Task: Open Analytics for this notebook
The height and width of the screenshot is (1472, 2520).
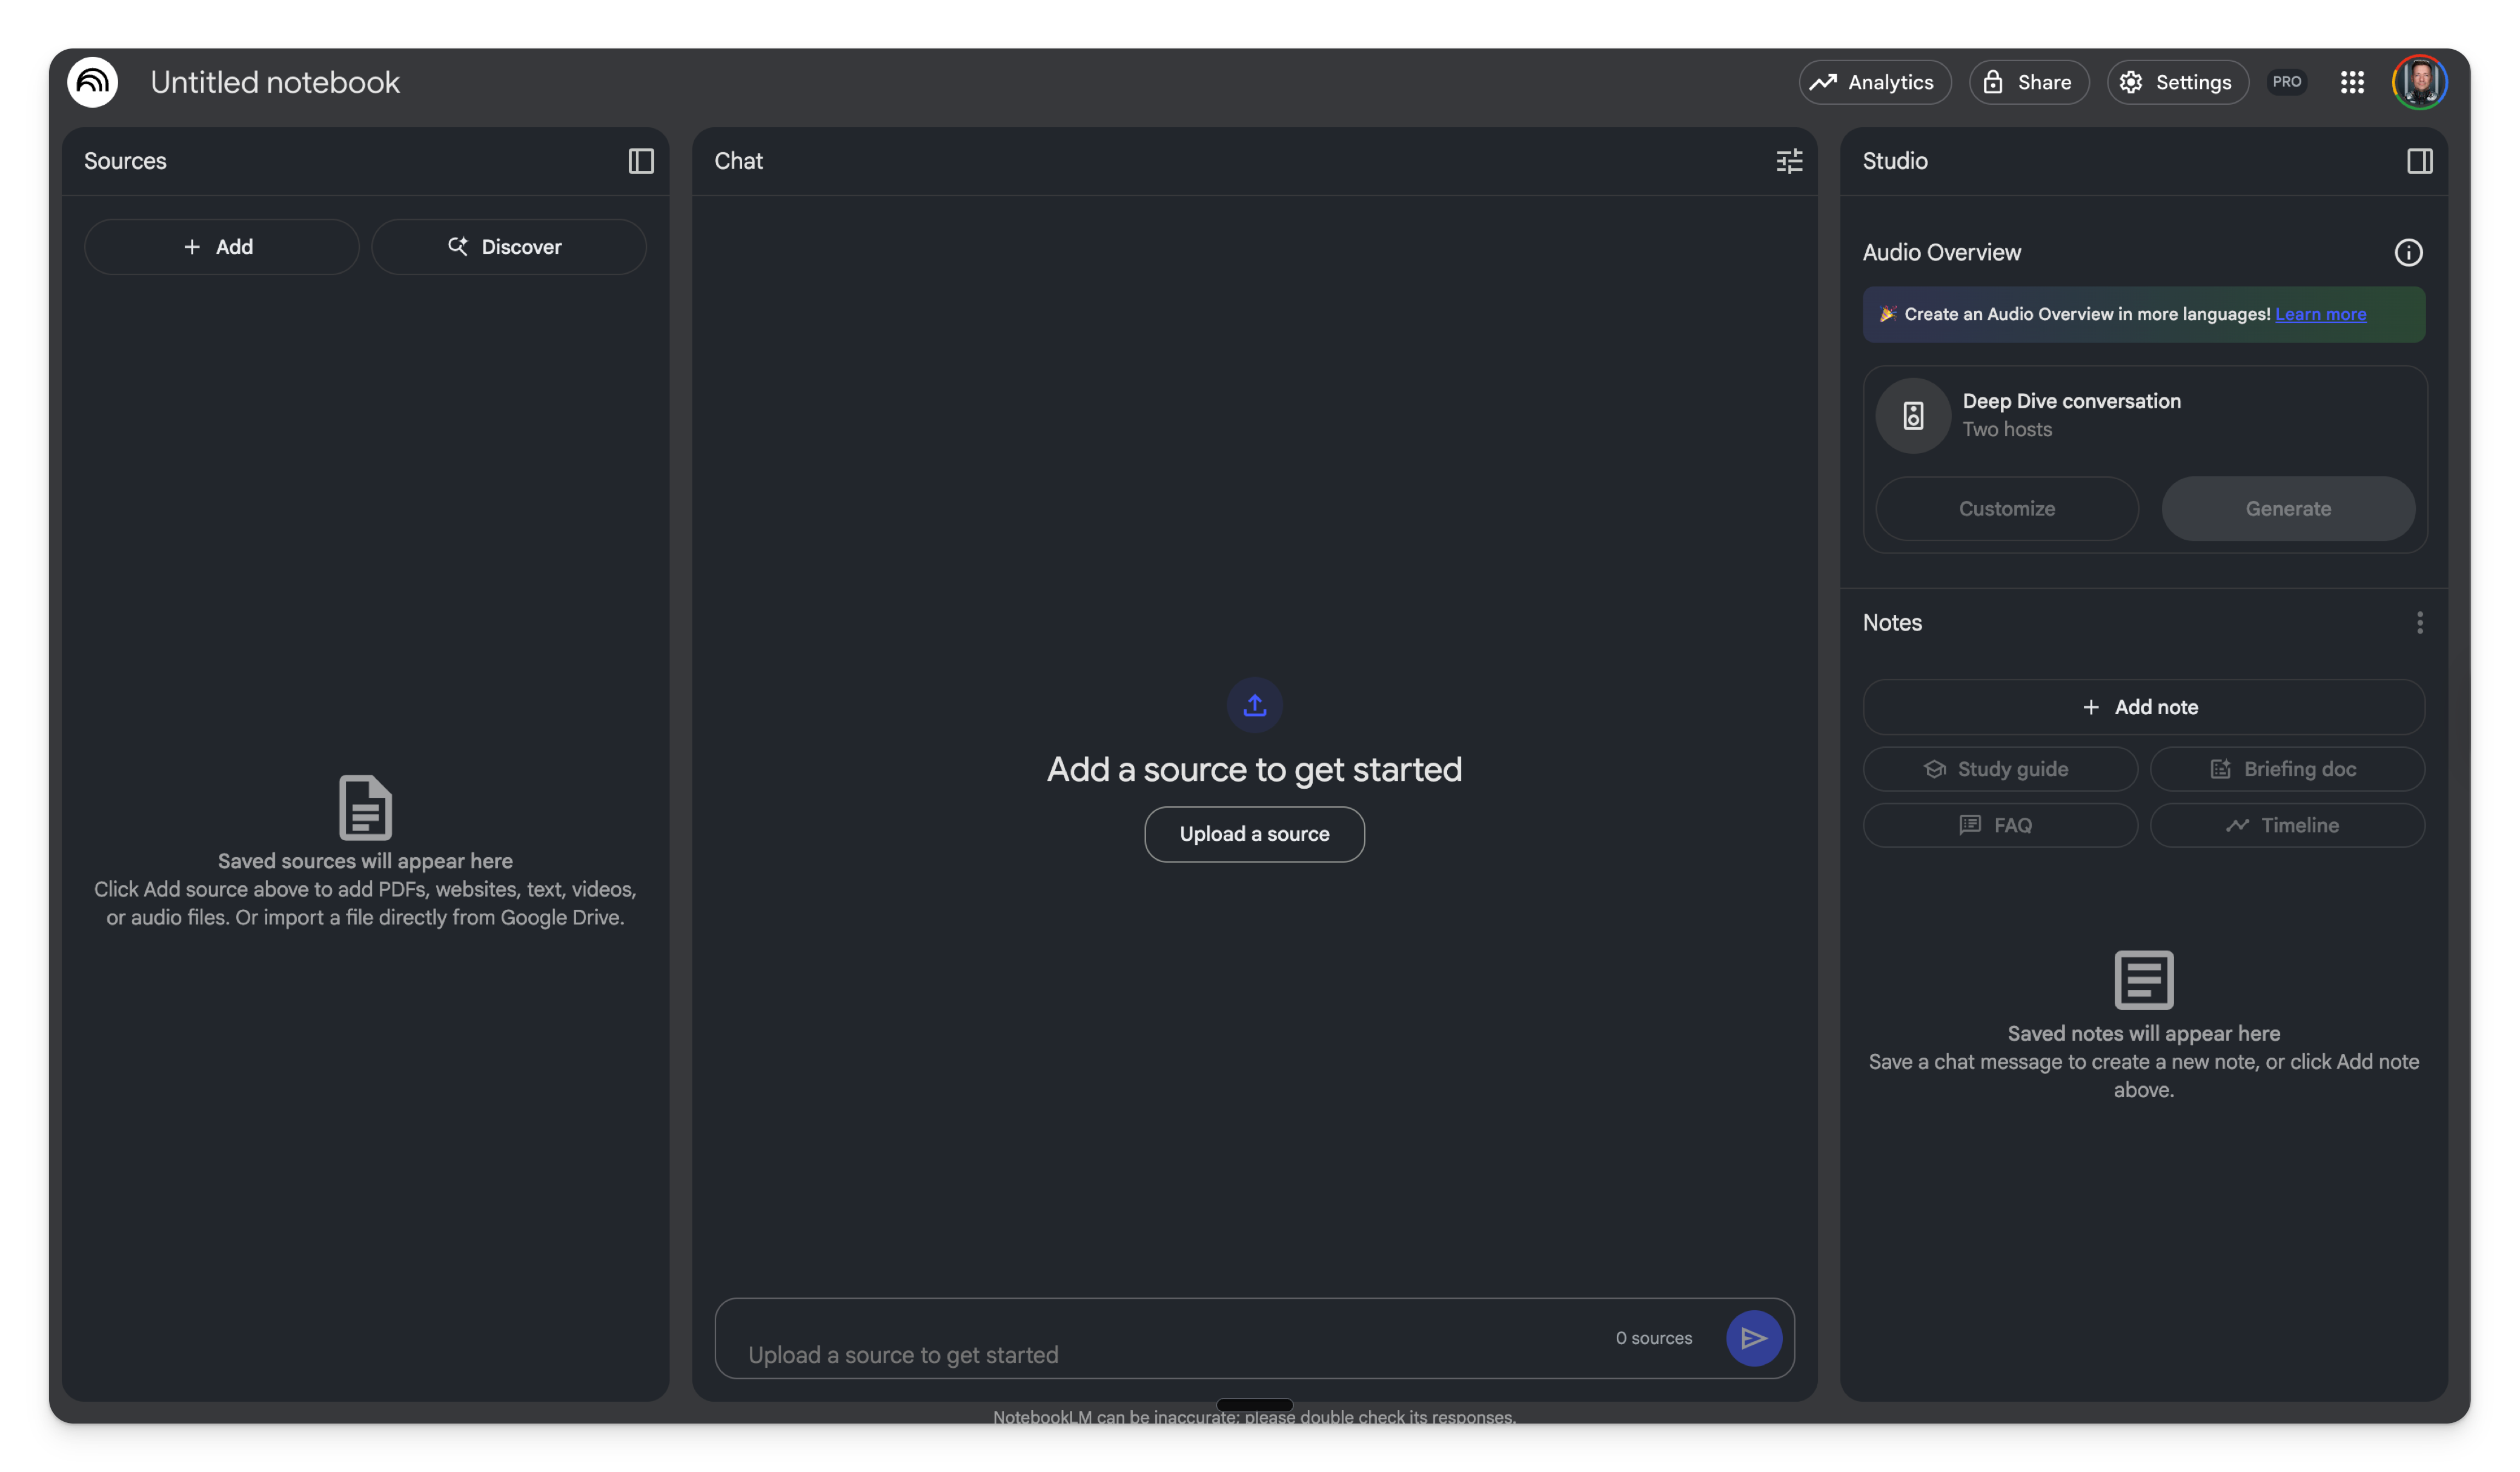Action: point(1874,82)
